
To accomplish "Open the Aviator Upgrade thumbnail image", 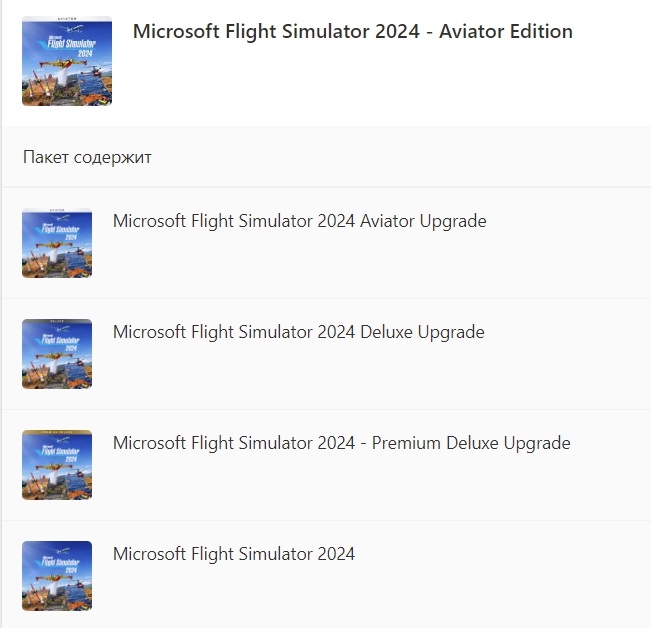I will [x=56, y=243].
